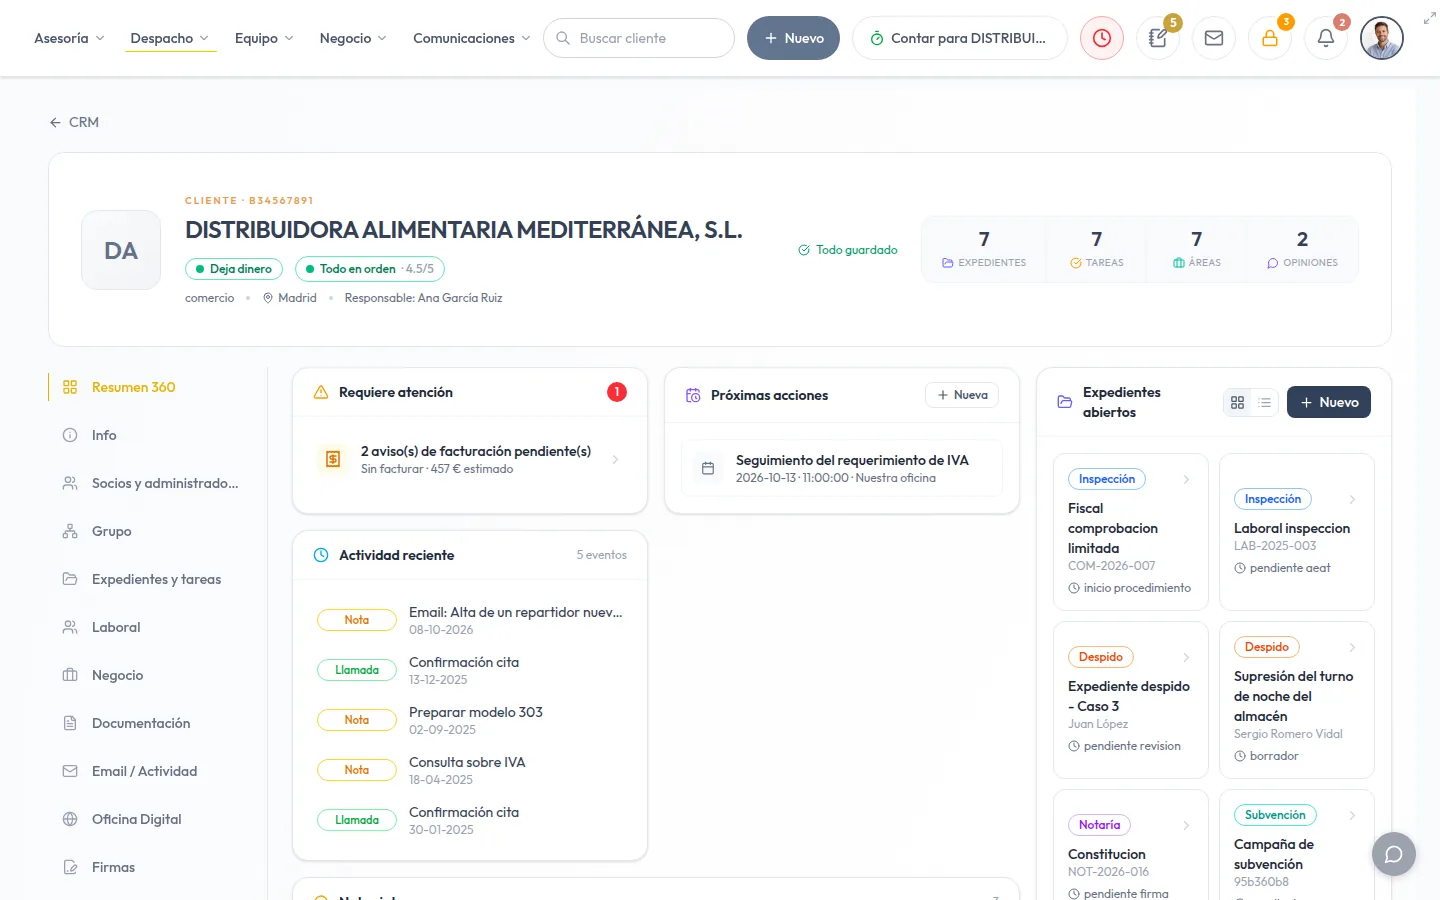Open the Oficina Digital section
Image resolution: width=1440 pixels, height=900 pixels.
156,819
